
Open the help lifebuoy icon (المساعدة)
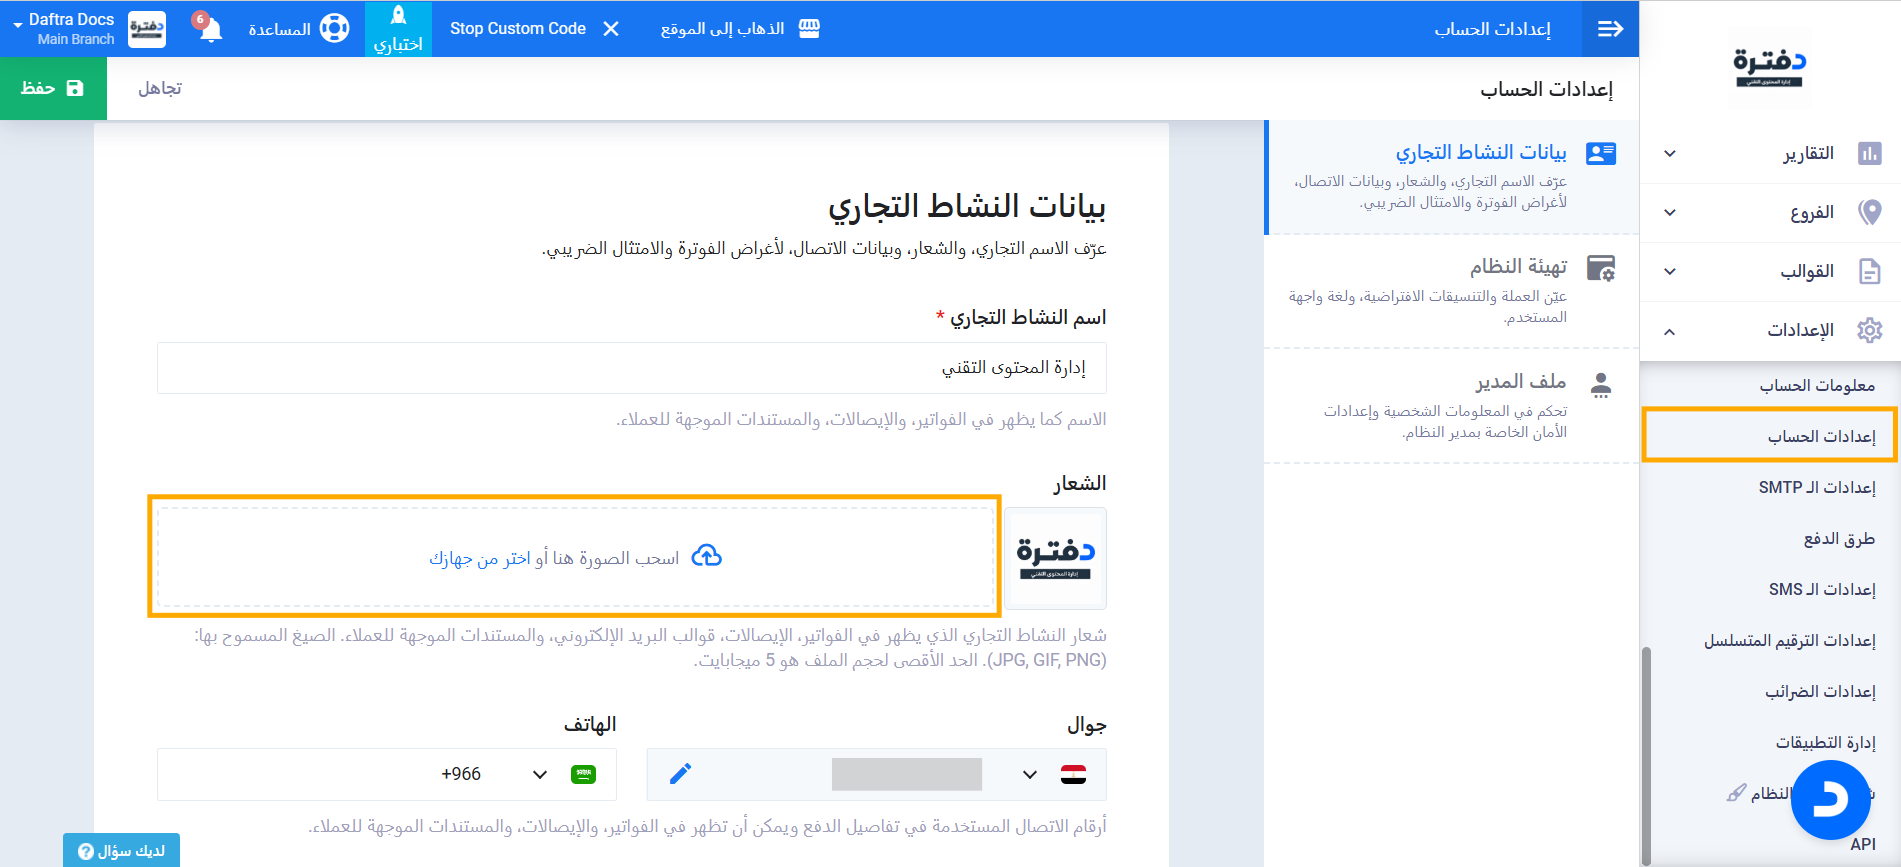point(334,29)
